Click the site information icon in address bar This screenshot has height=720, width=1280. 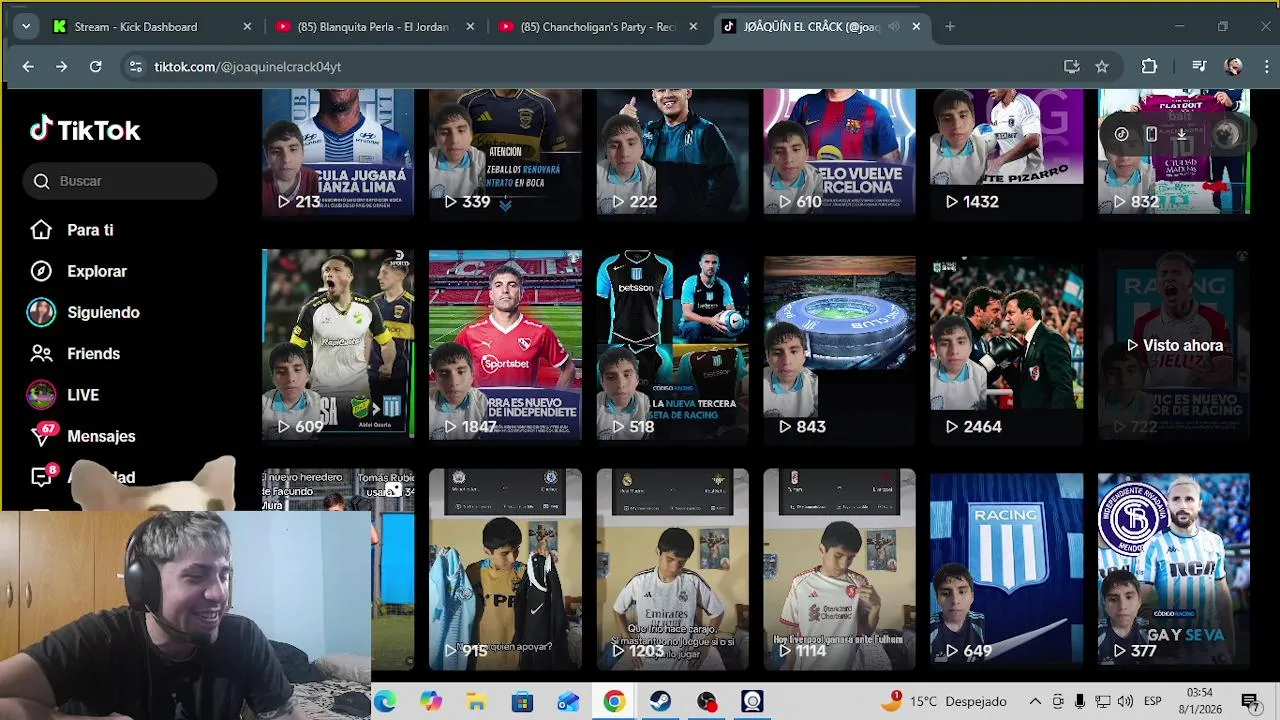tap(135, 67)
